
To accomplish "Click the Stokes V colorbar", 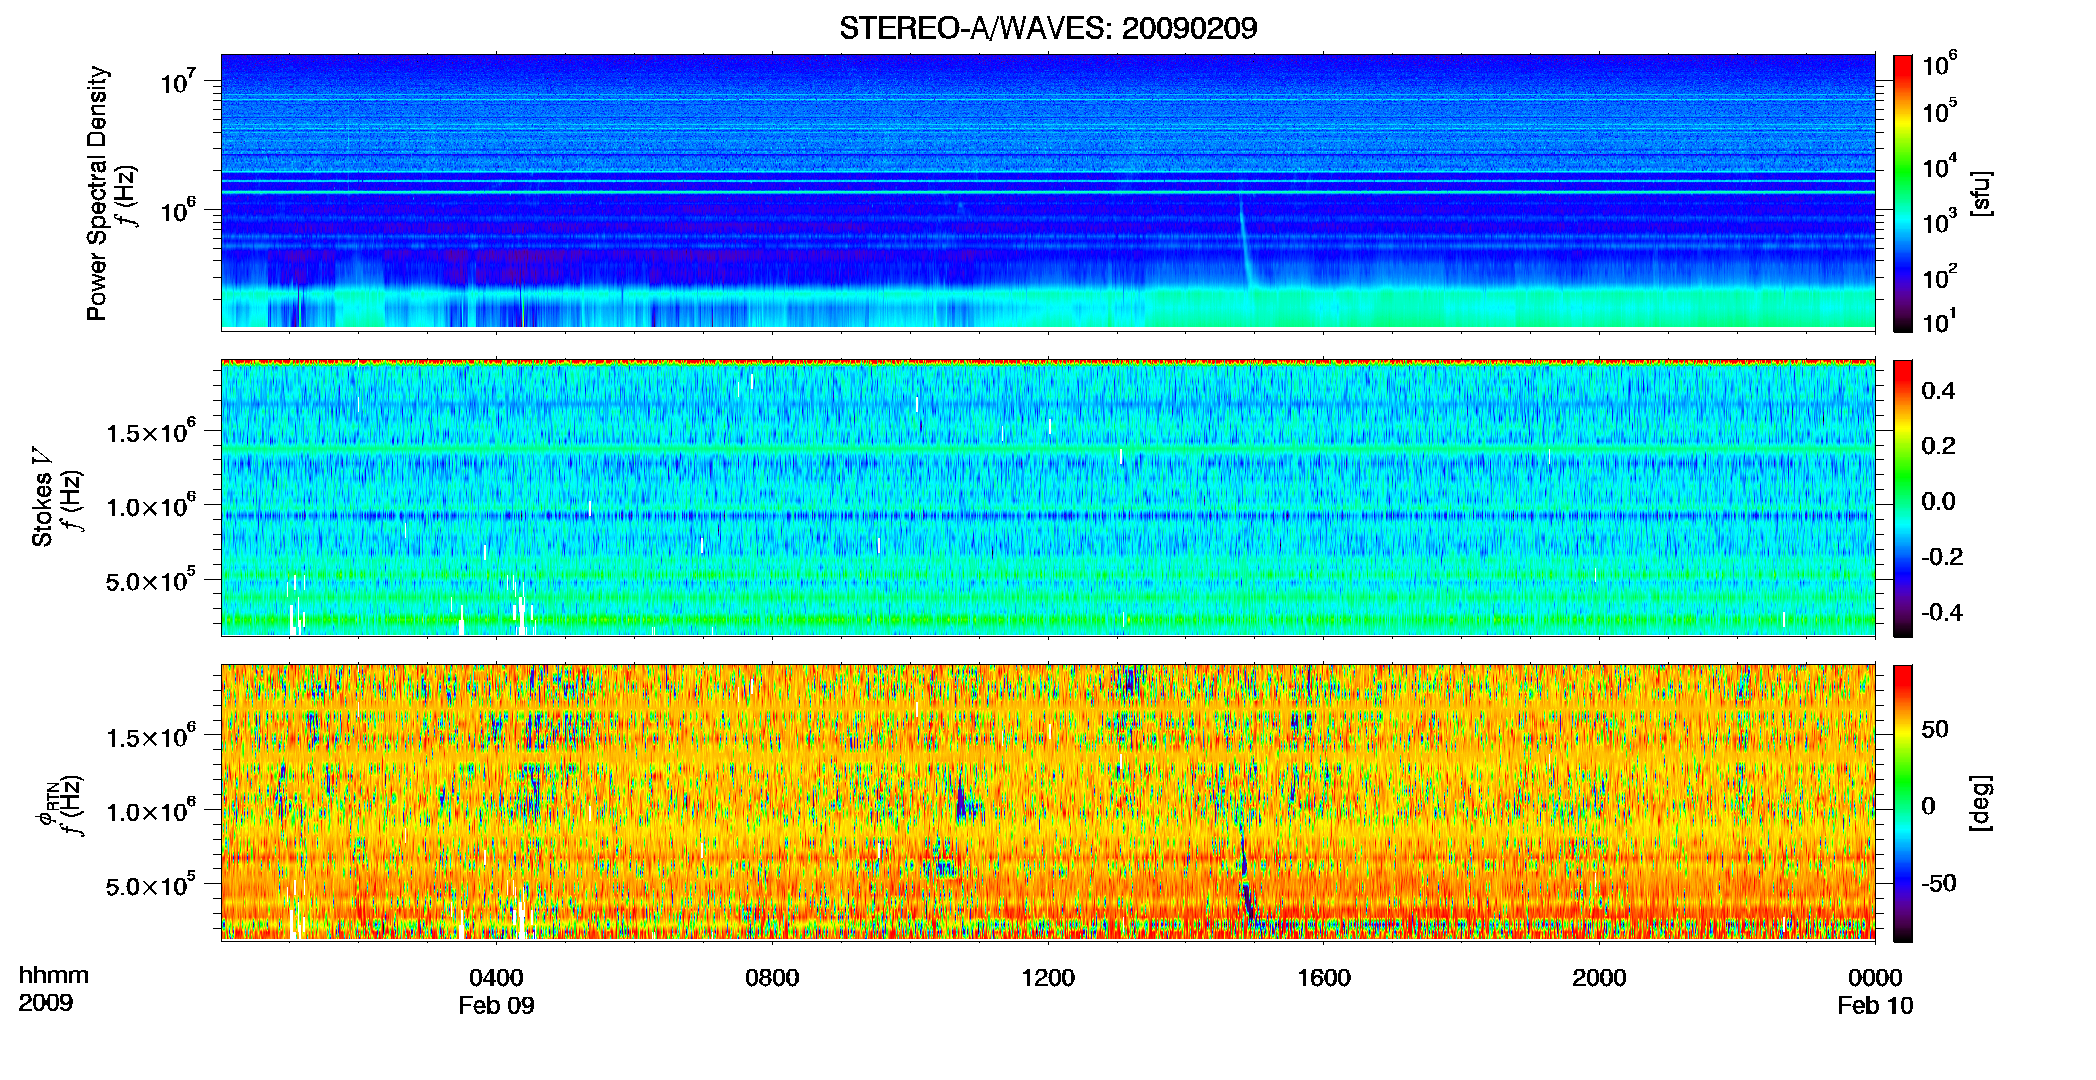I will point(1903,498).
